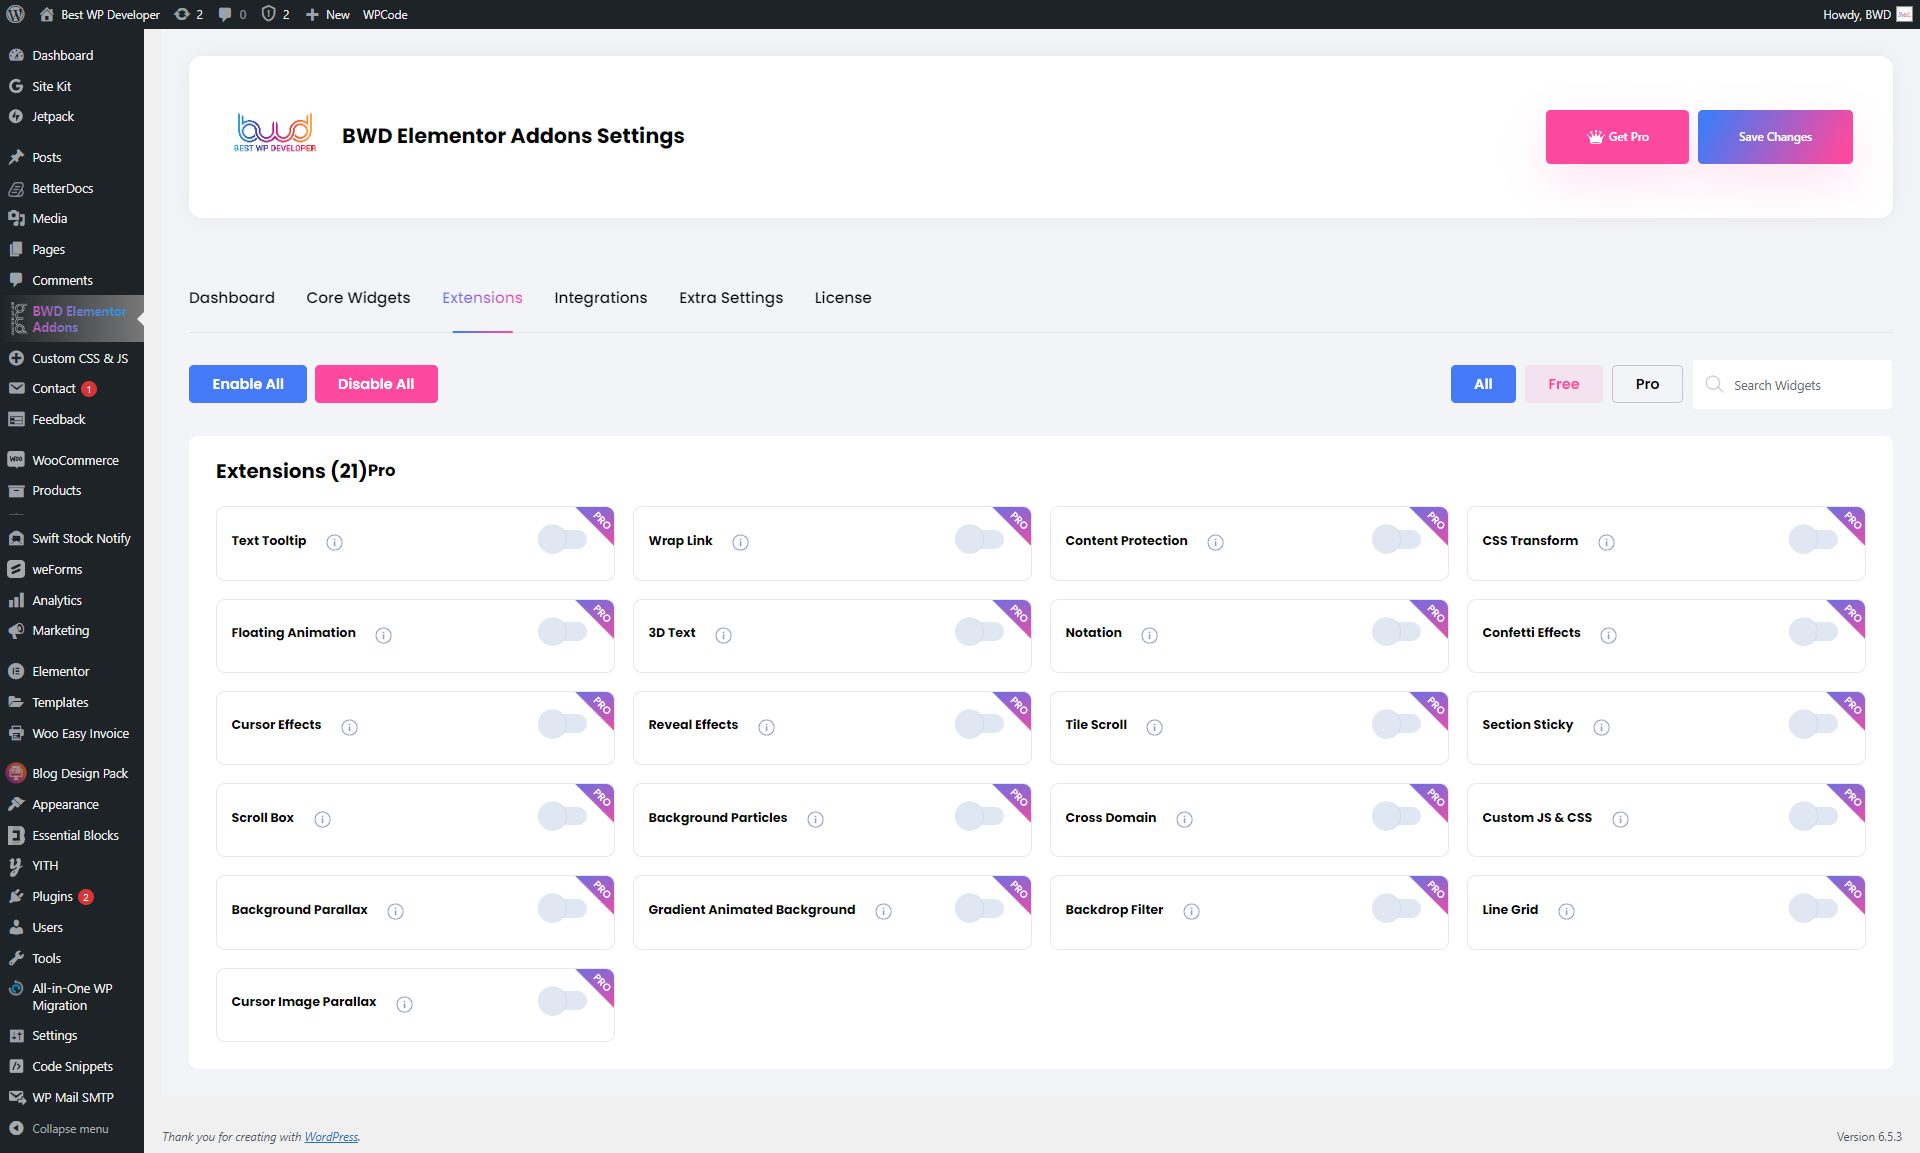Screen dimensions: 1920x1153
Task: Toggle the Text Tooltip extension switch
Action: 562,539
